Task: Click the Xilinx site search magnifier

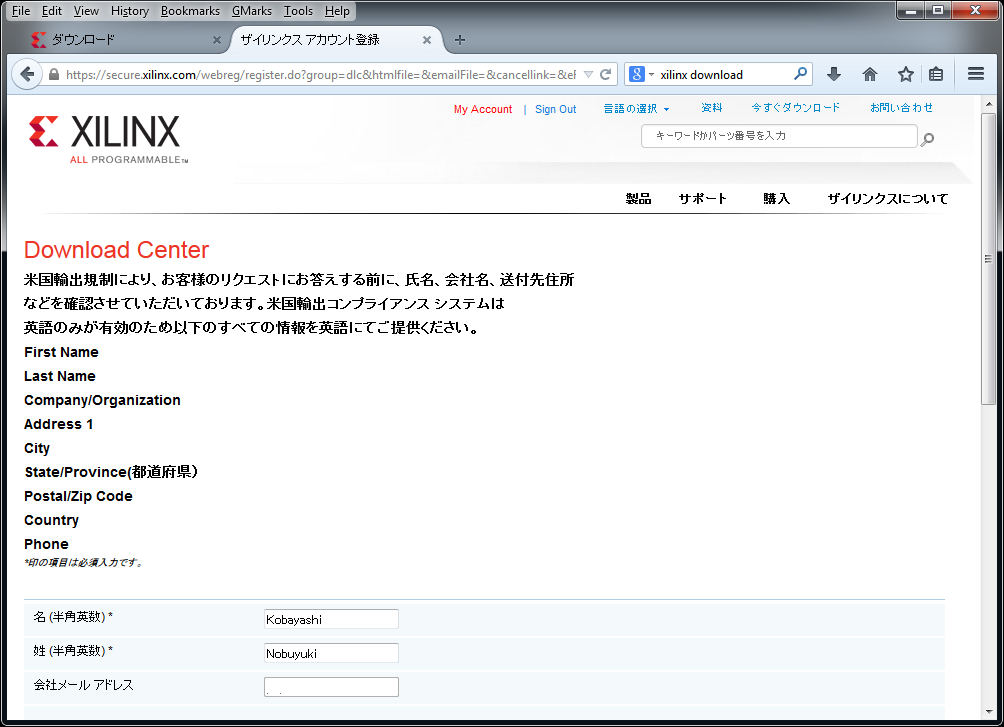Action: click(x=927, y=138)
